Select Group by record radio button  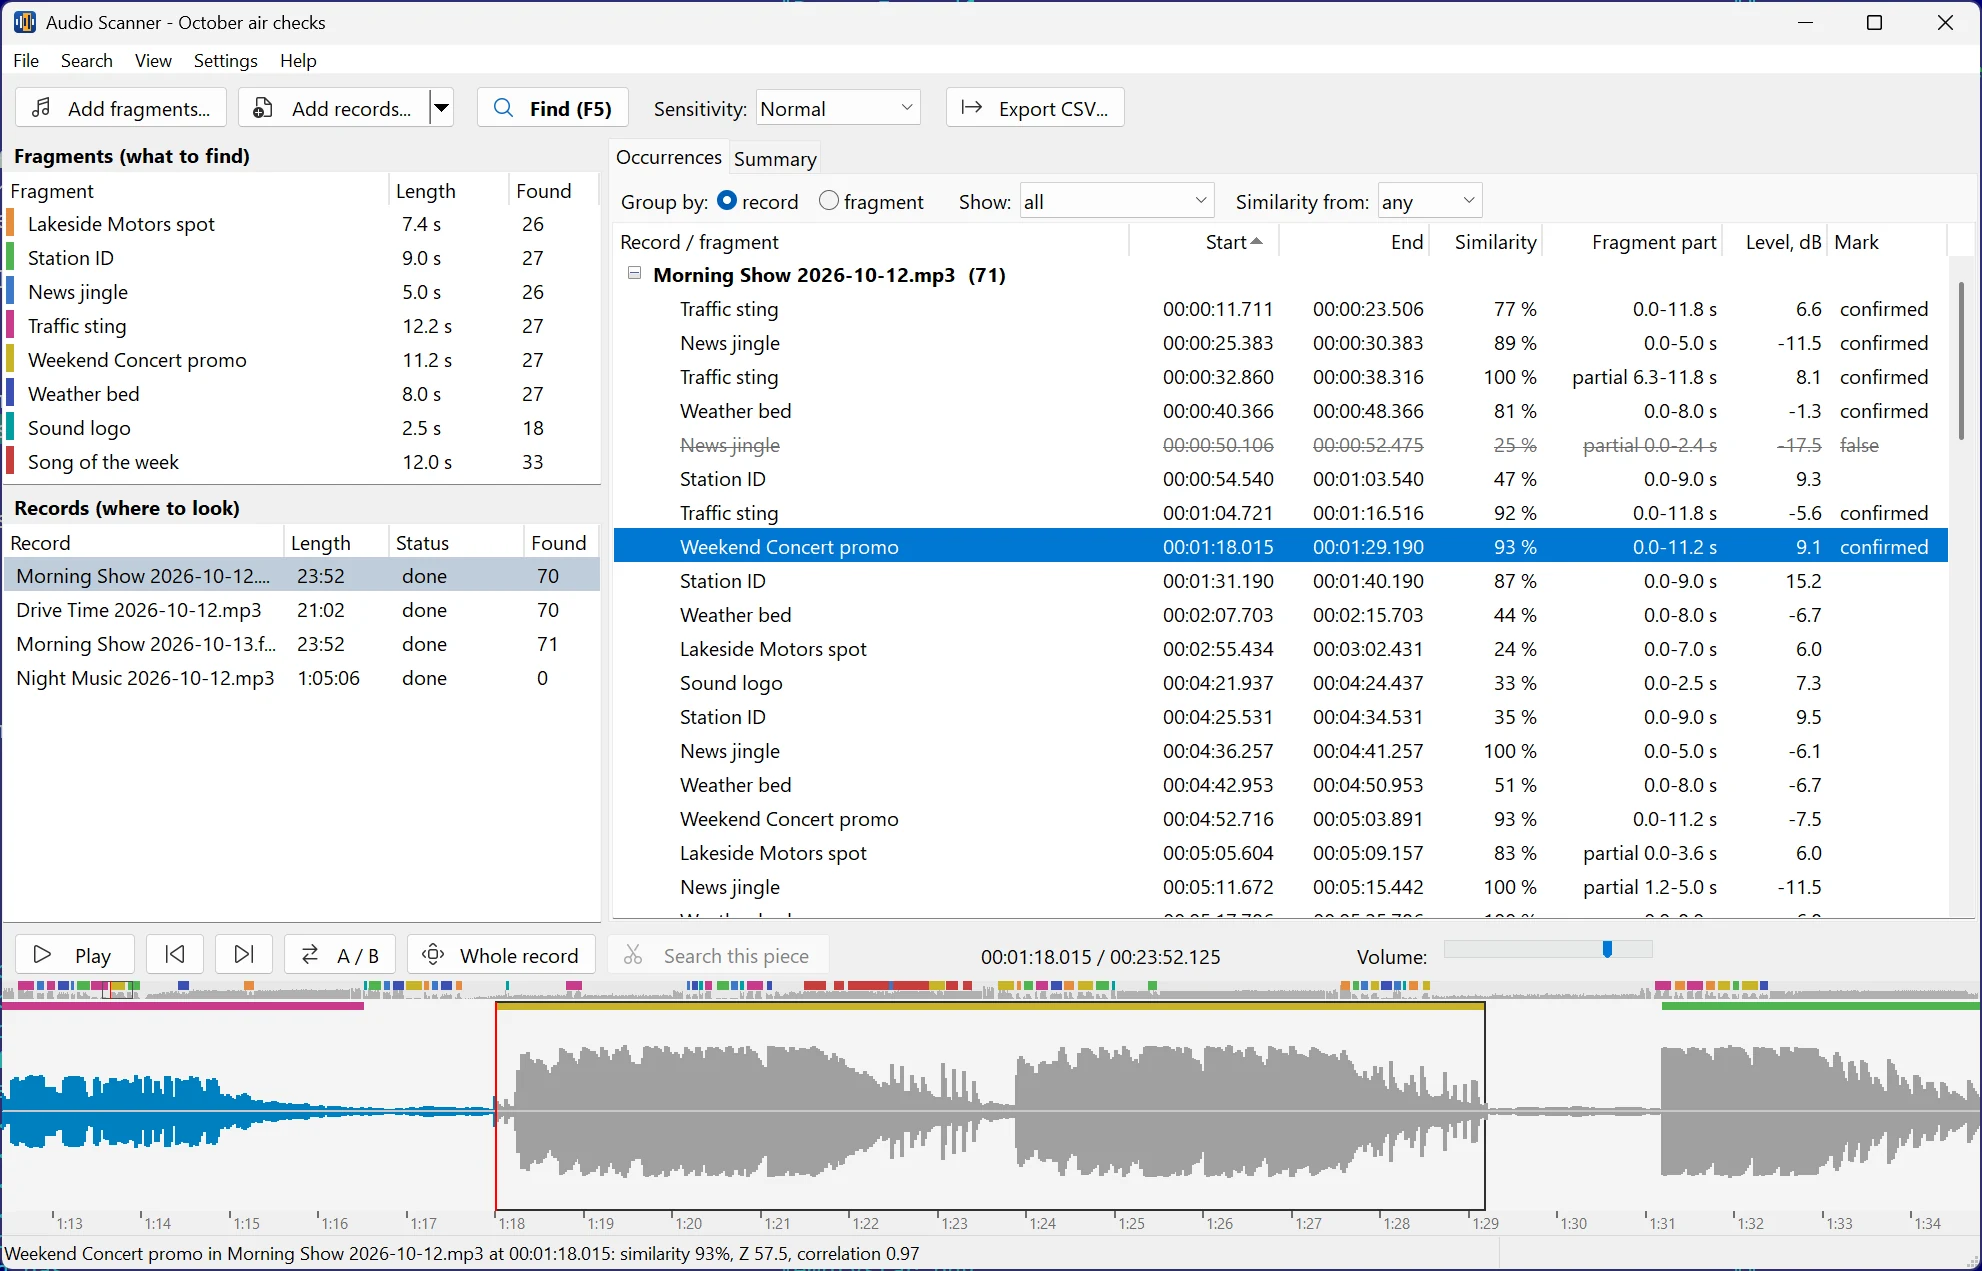[727, 201]
